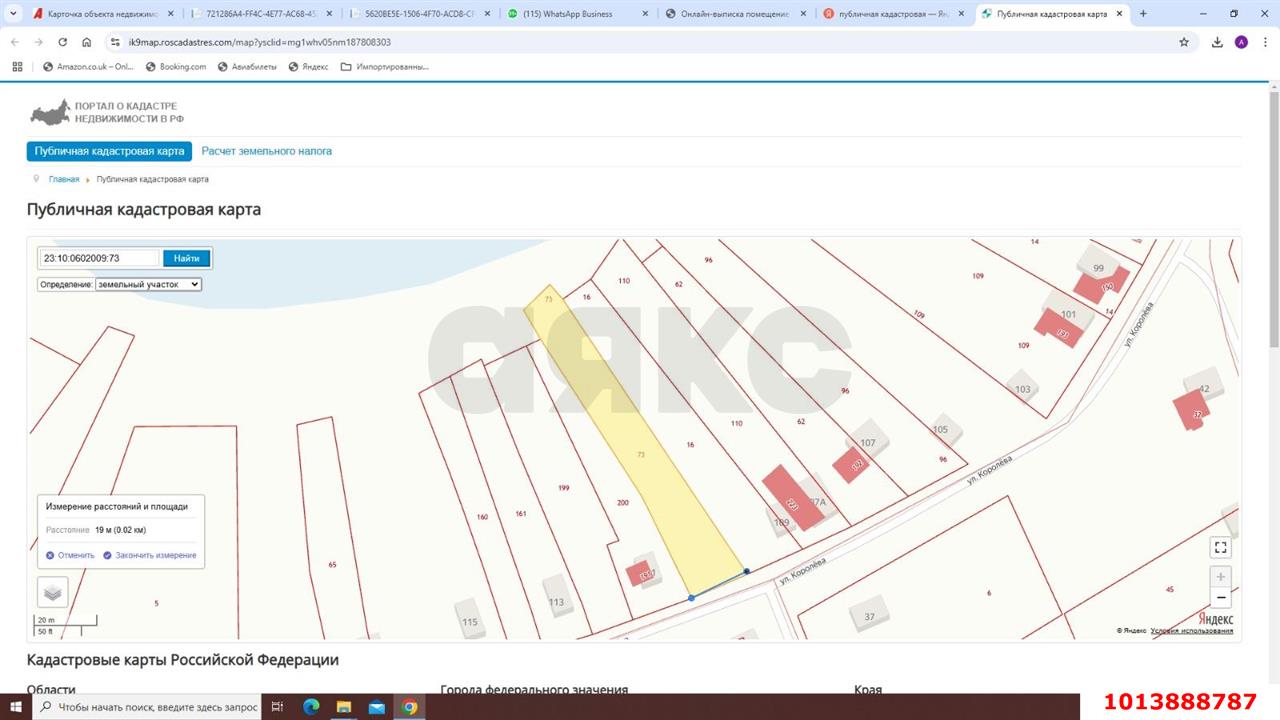
Task: Open 'Расчет земельного налога' tab
Action: pyautogui.click(x=266, y=151)
